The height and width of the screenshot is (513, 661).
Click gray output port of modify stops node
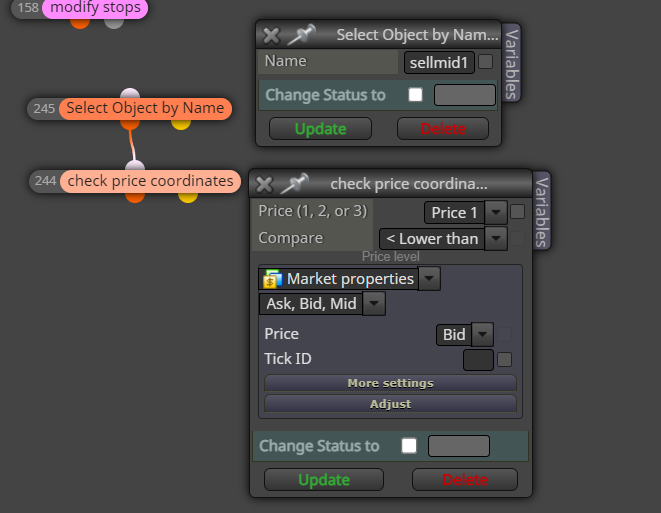coord(114,24)
